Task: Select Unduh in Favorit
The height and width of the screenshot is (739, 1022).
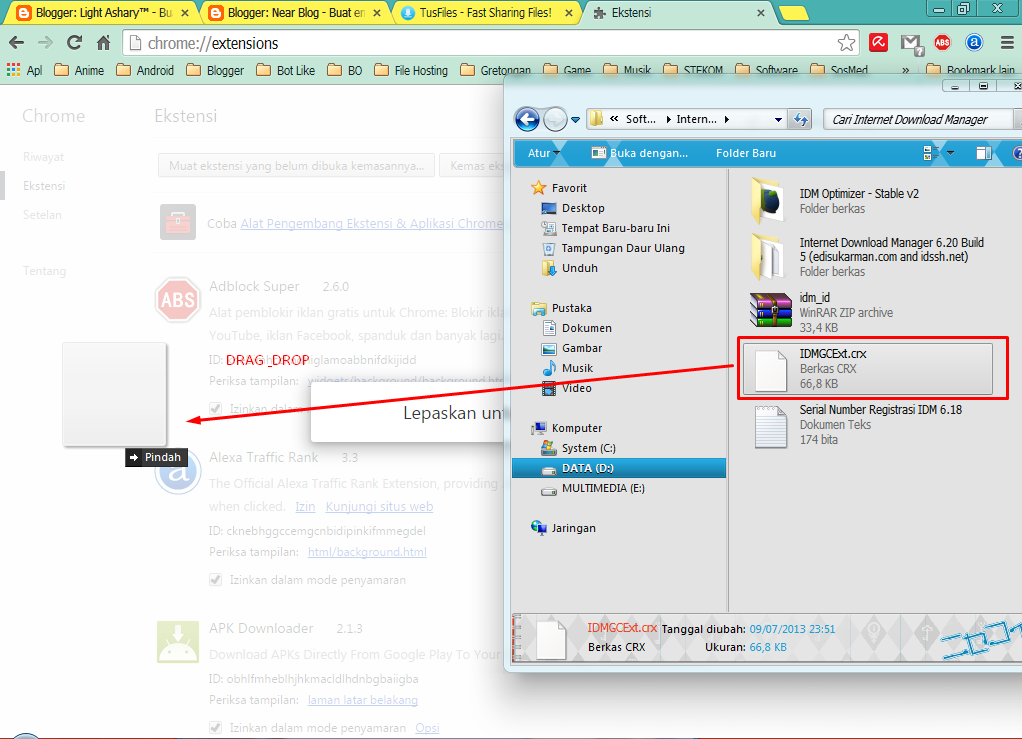Action: (x=569, y=268)
